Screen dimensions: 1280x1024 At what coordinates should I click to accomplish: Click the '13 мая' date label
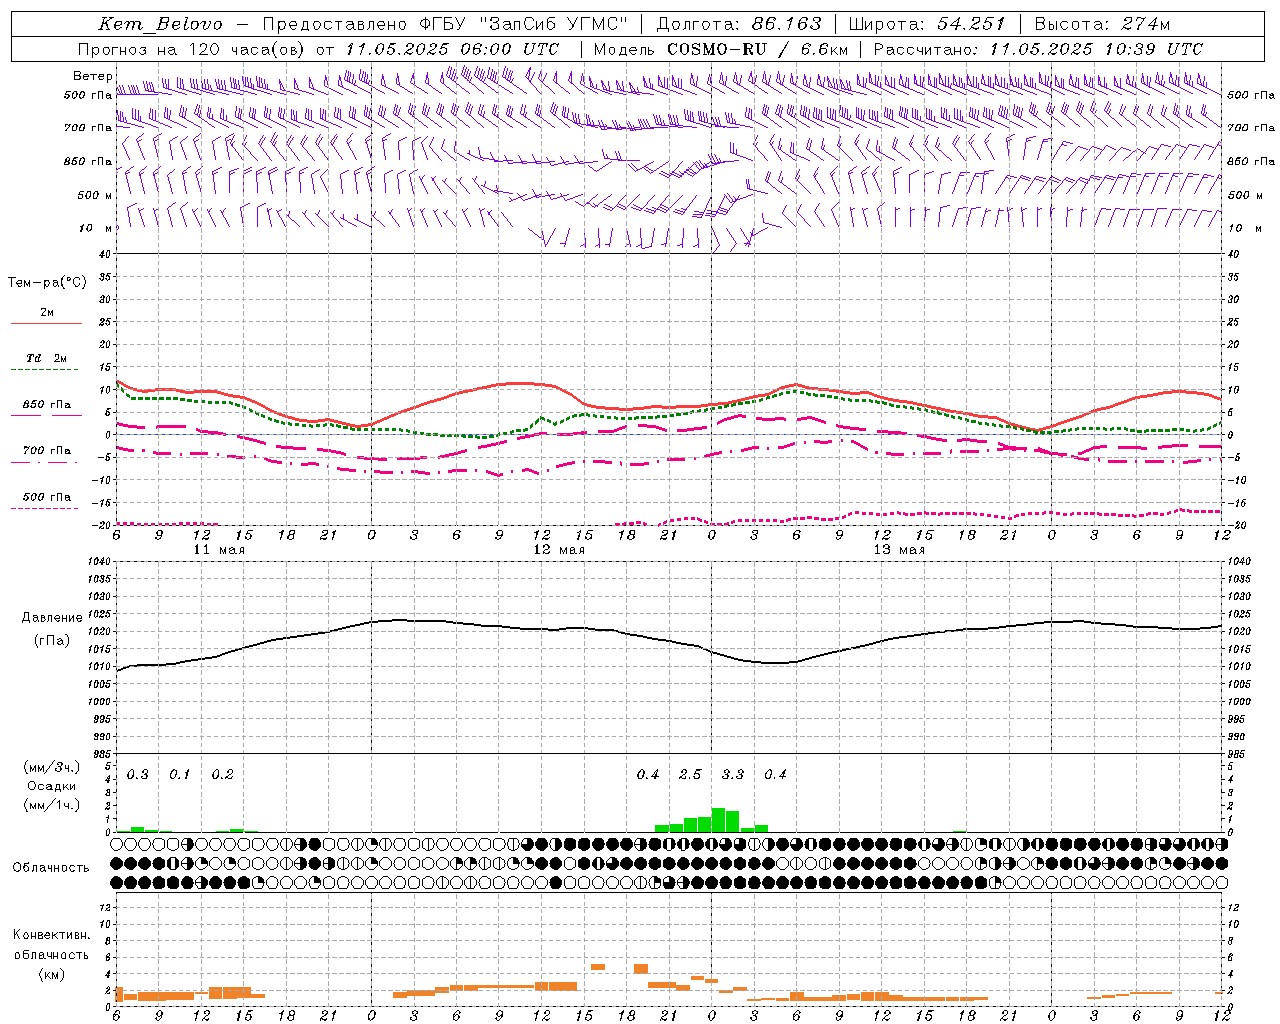899,550
